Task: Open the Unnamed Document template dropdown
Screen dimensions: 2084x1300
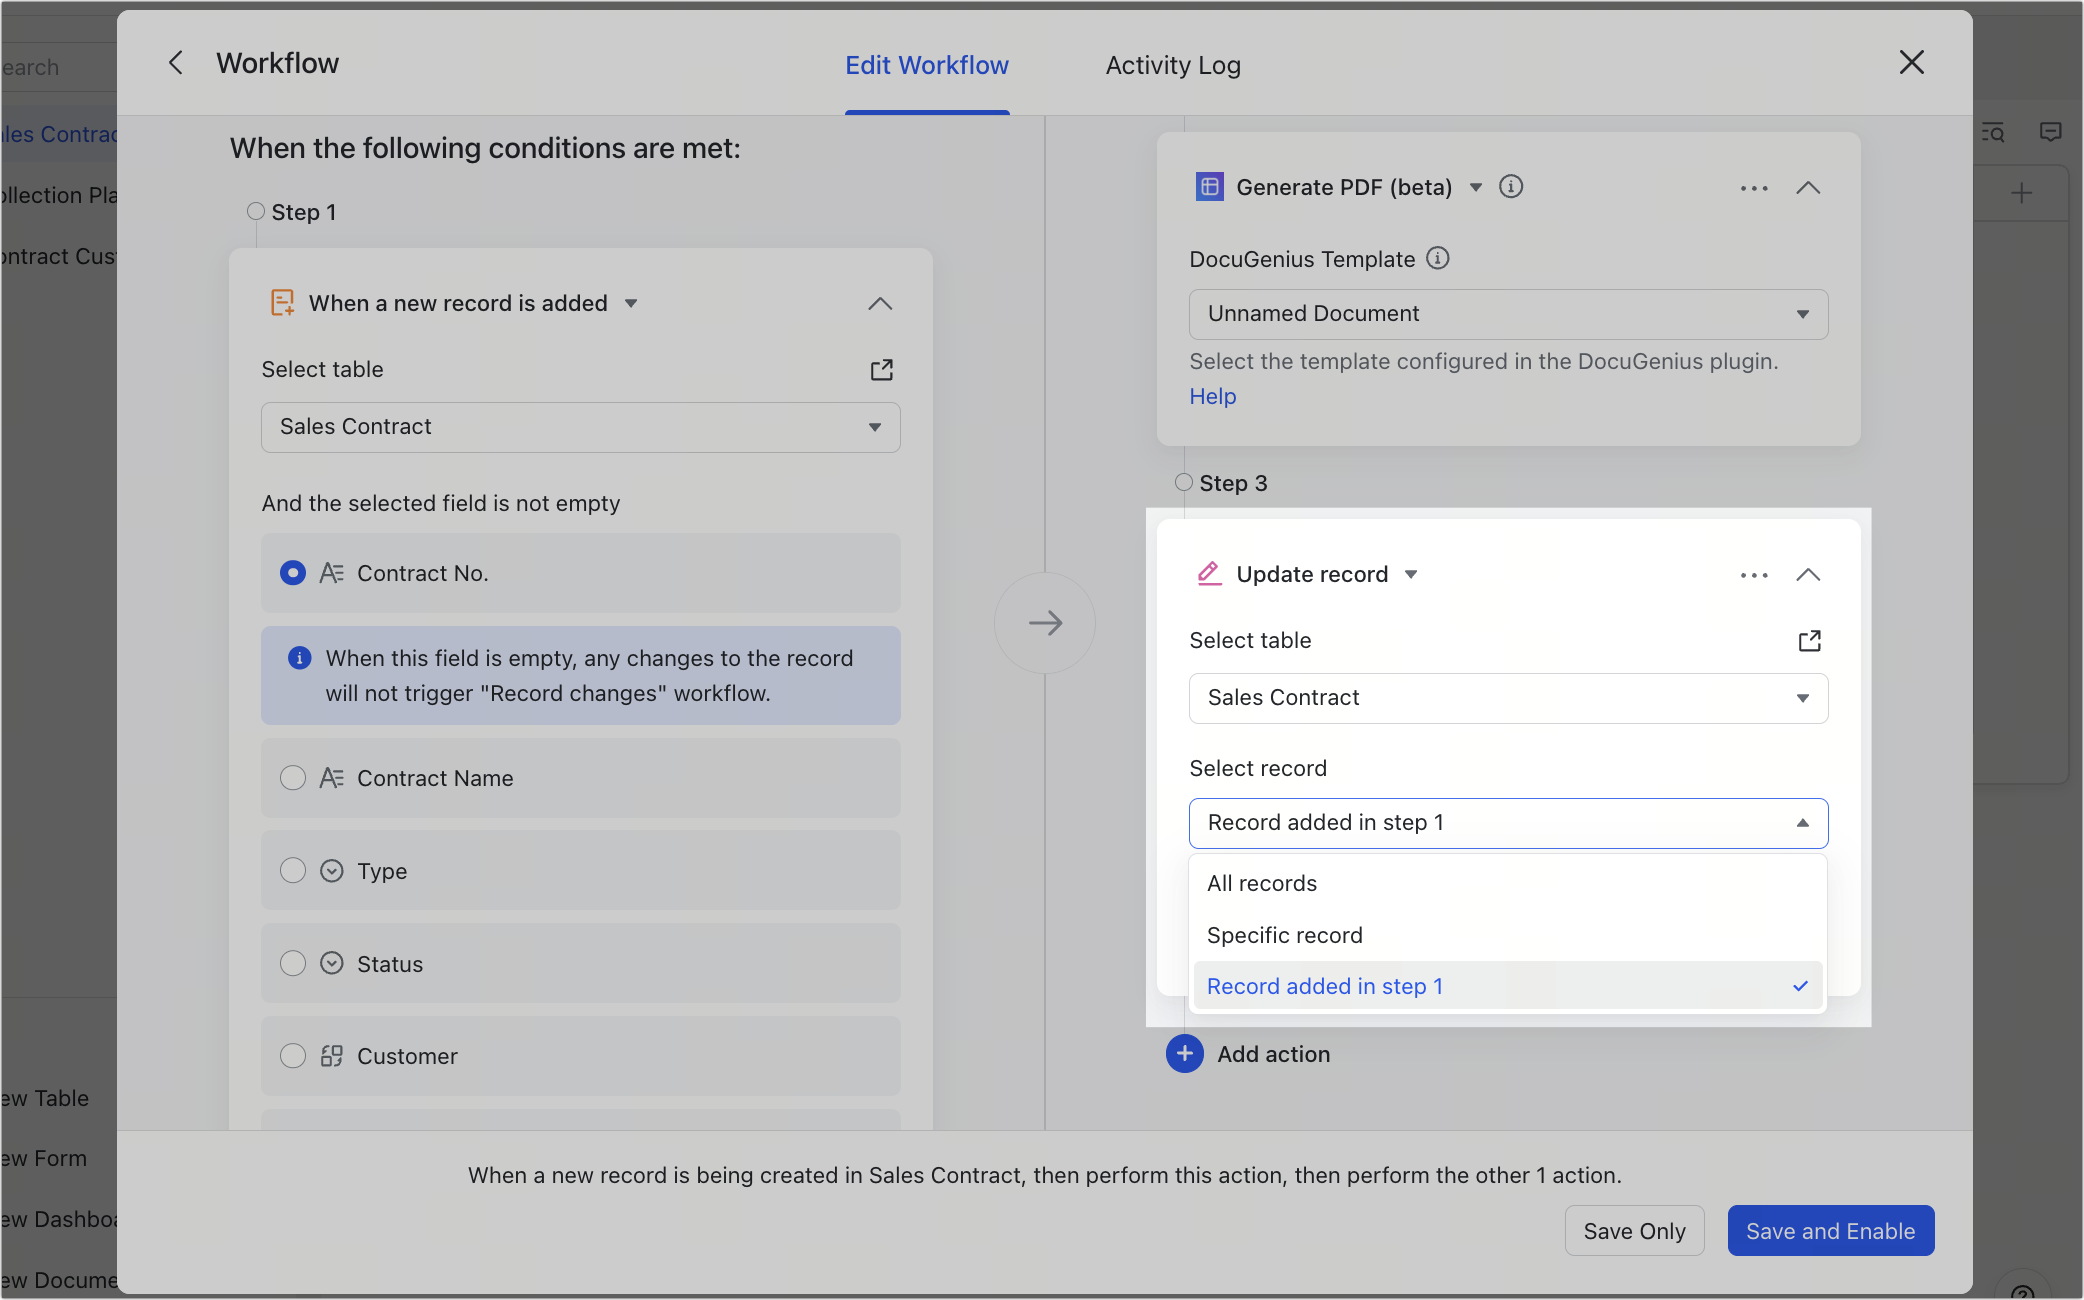Action: click(1508, 314)
